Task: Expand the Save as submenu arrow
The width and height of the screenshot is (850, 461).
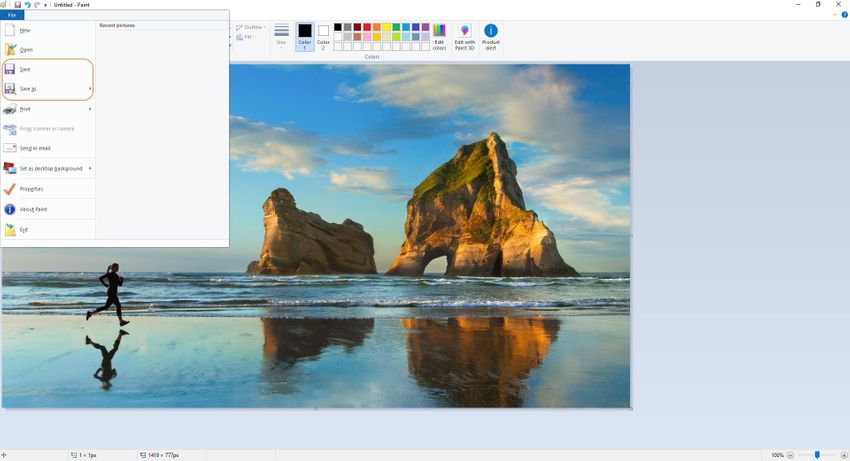Action: coord(90,89)
